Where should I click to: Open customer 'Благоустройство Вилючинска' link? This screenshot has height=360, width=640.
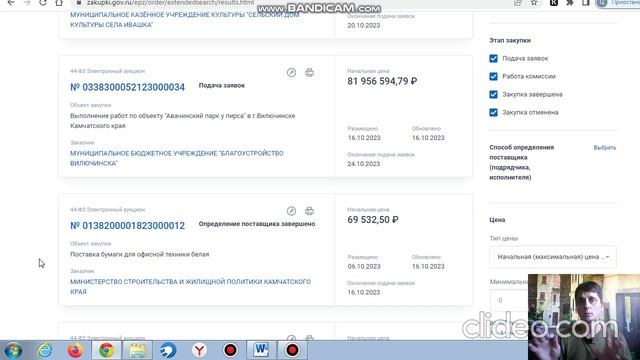[177, 158]
